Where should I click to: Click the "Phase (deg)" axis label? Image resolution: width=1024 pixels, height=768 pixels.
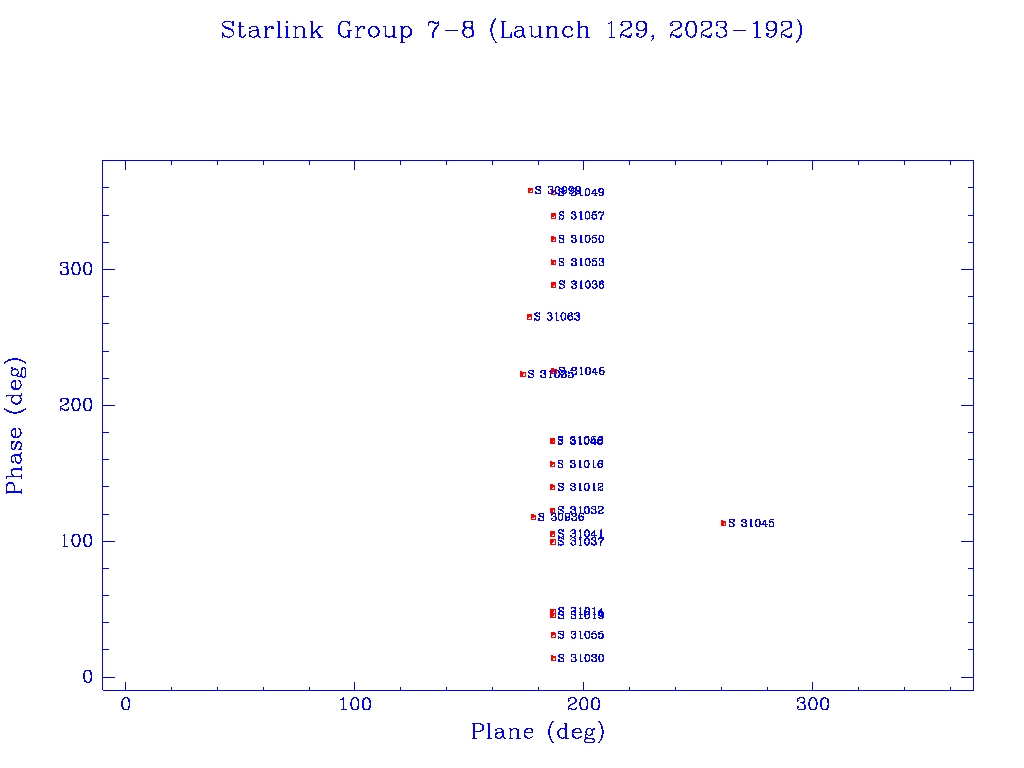point(15,426)
